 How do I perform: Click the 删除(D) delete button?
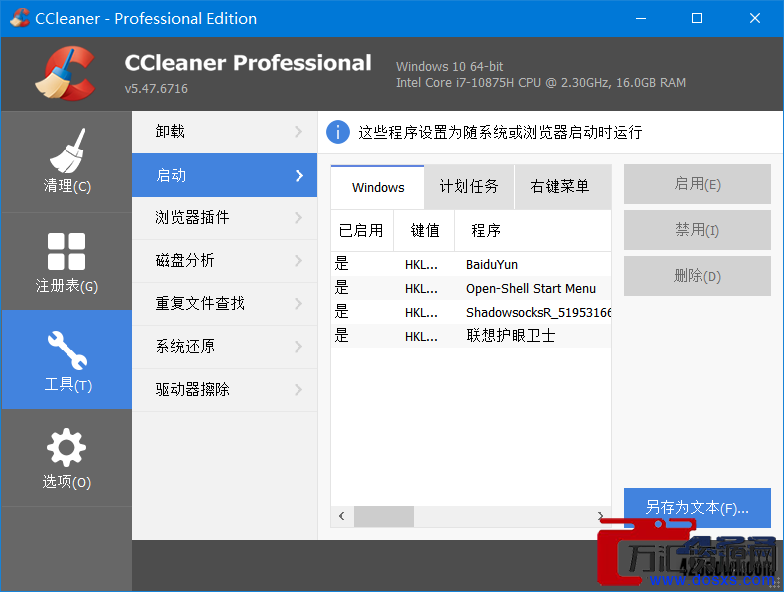coord(697,276)
